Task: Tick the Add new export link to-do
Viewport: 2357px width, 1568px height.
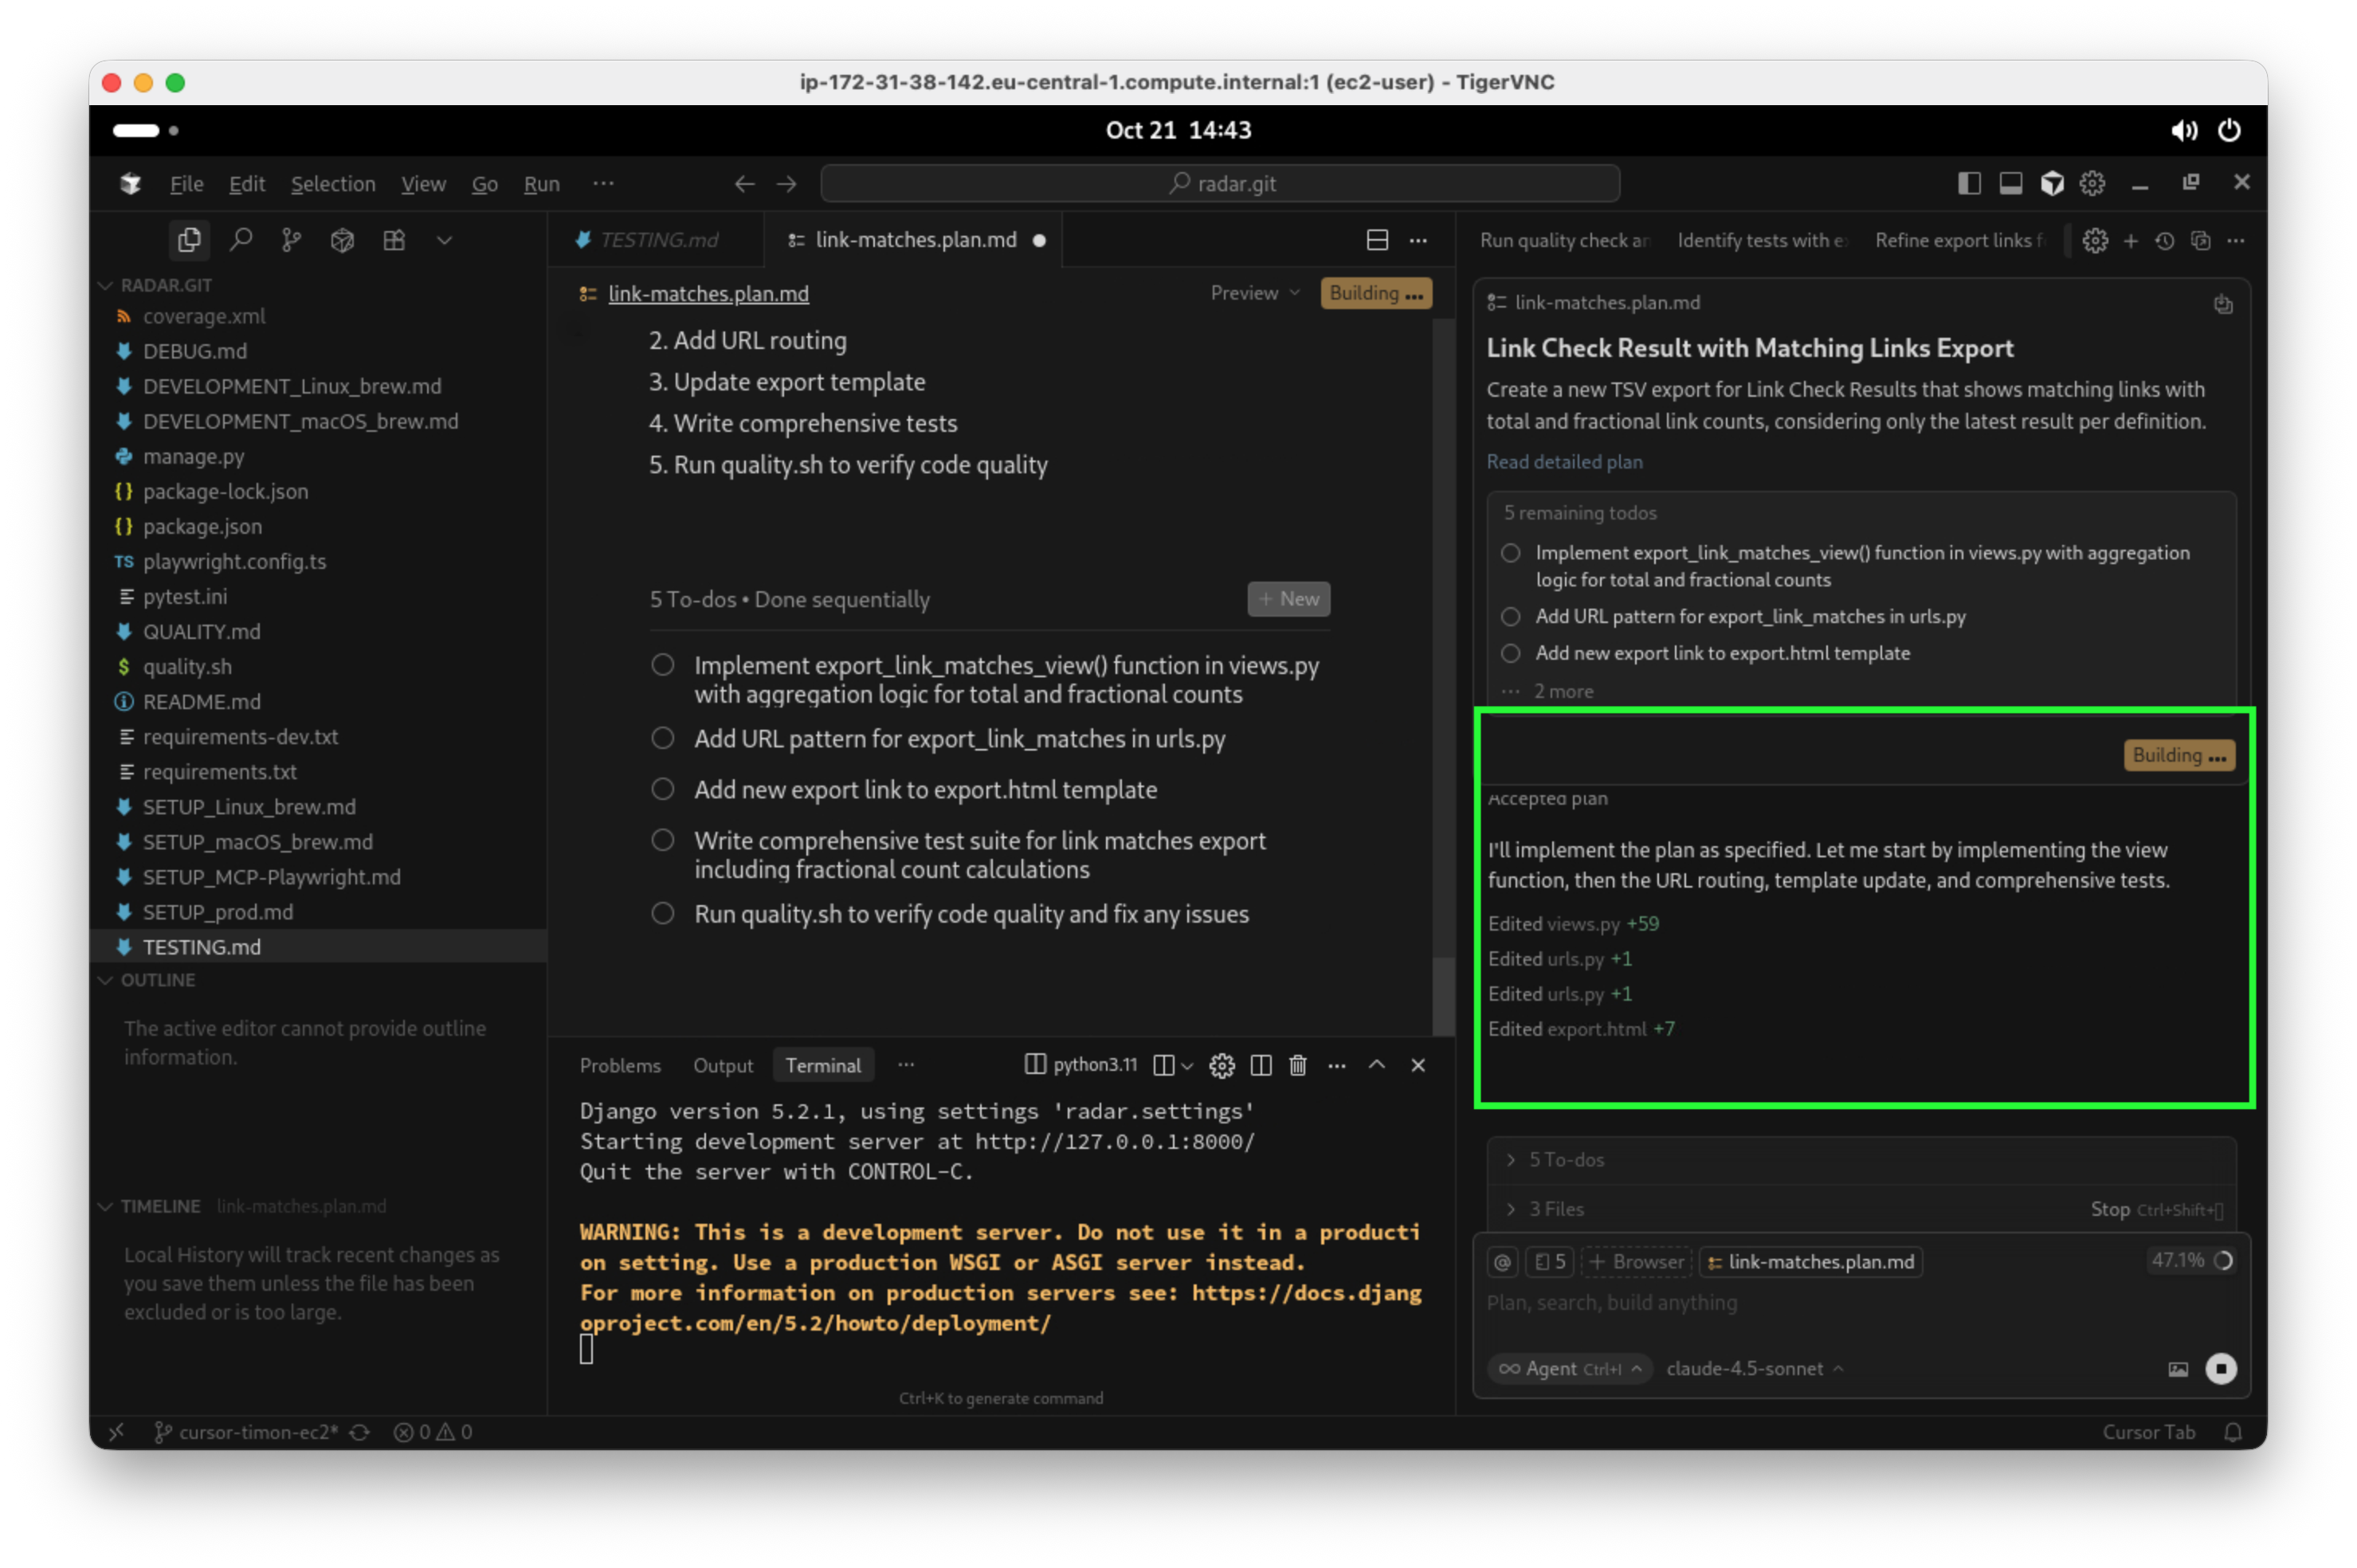Action: pos(662,789)
